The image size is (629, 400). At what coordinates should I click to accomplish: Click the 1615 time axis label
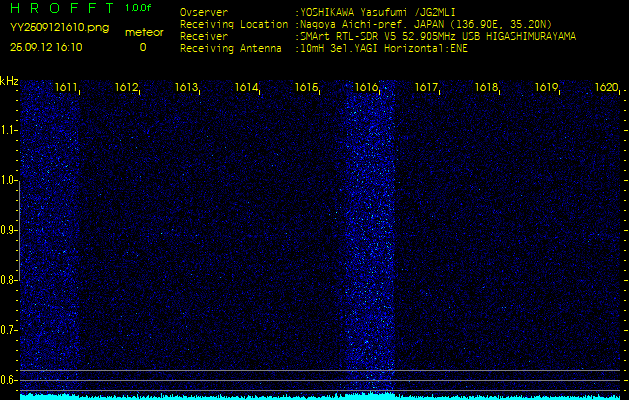306,87
